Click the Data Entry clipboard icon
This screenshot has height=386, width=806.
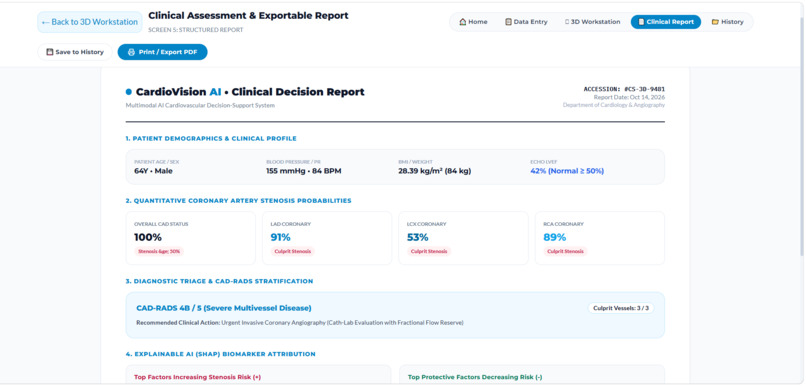[508, 22]
